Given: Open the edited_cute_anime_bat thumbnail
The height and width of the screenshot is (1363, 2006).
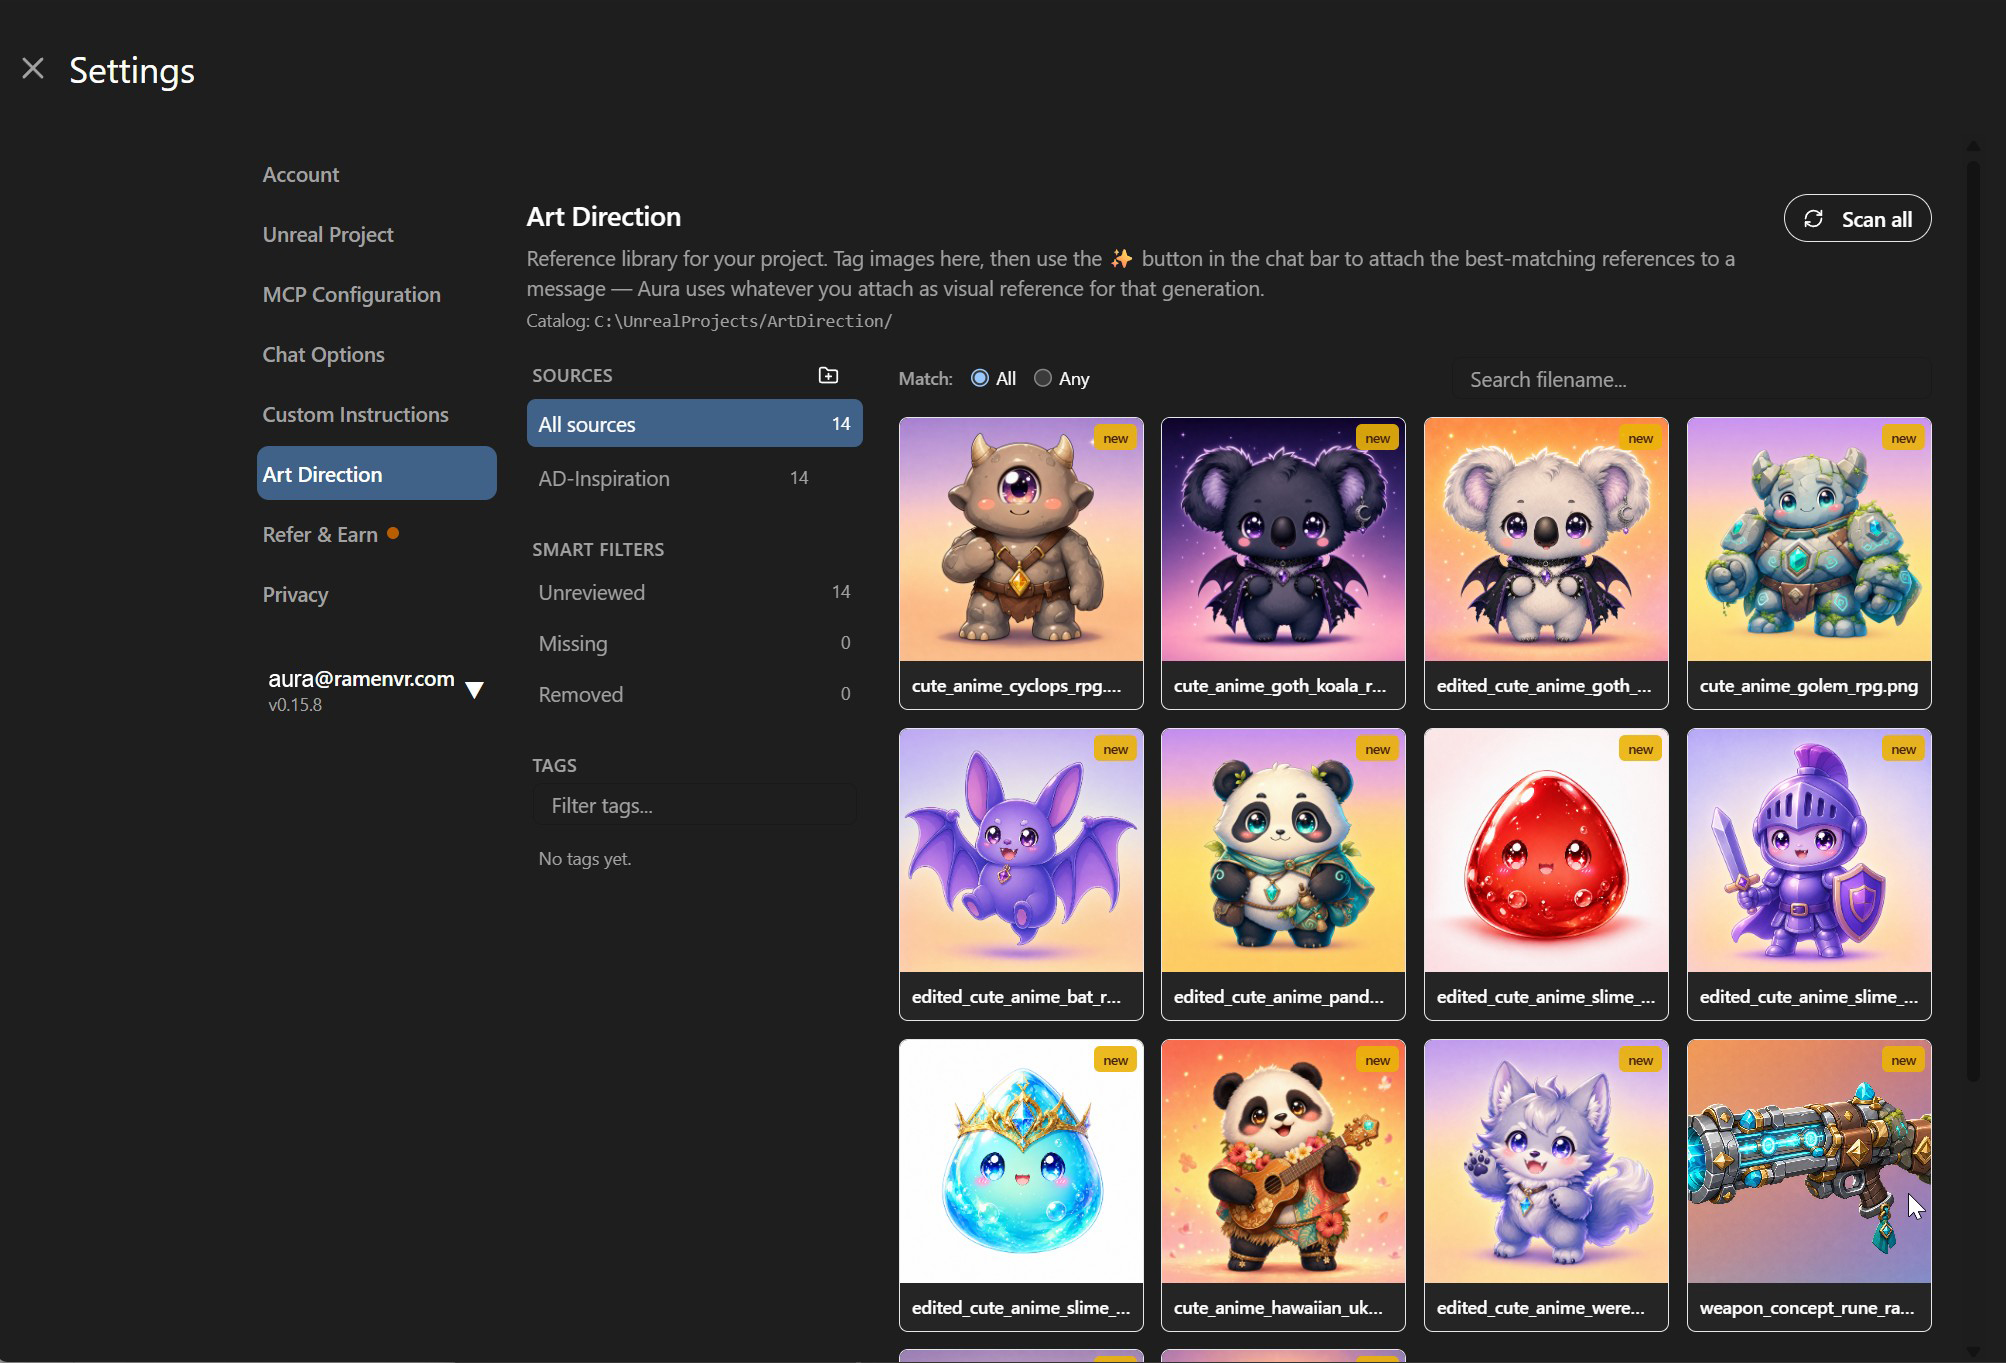Looking at the screenshot, I should (1021, 874).
